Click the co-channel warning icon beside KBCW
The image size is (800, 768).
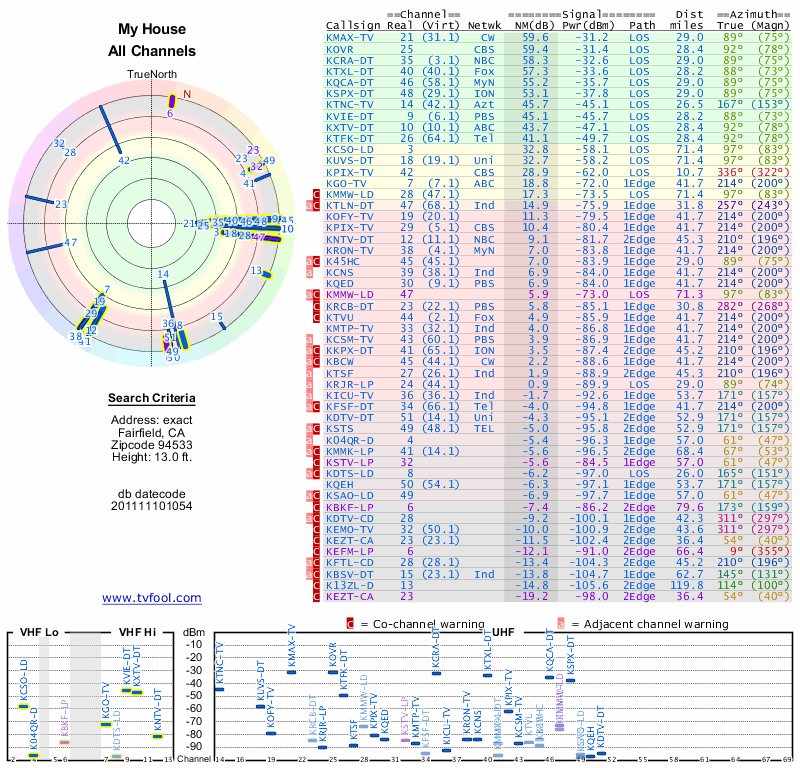click(318, 361)
